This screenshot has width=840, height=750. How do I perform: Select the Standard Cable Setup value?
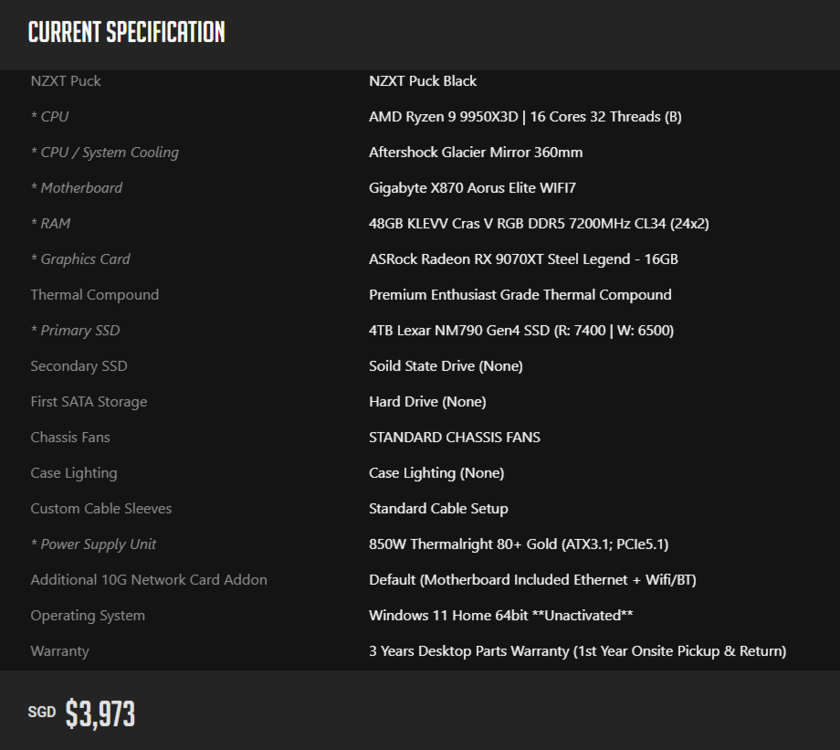coord(438,509)
